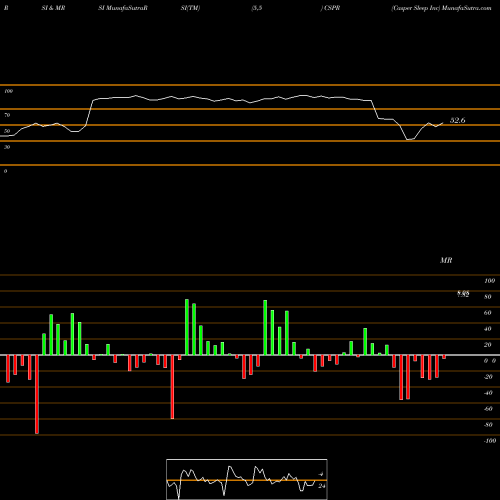
Task: Click the MR axis label "-40"
Action: click(488, 393)
